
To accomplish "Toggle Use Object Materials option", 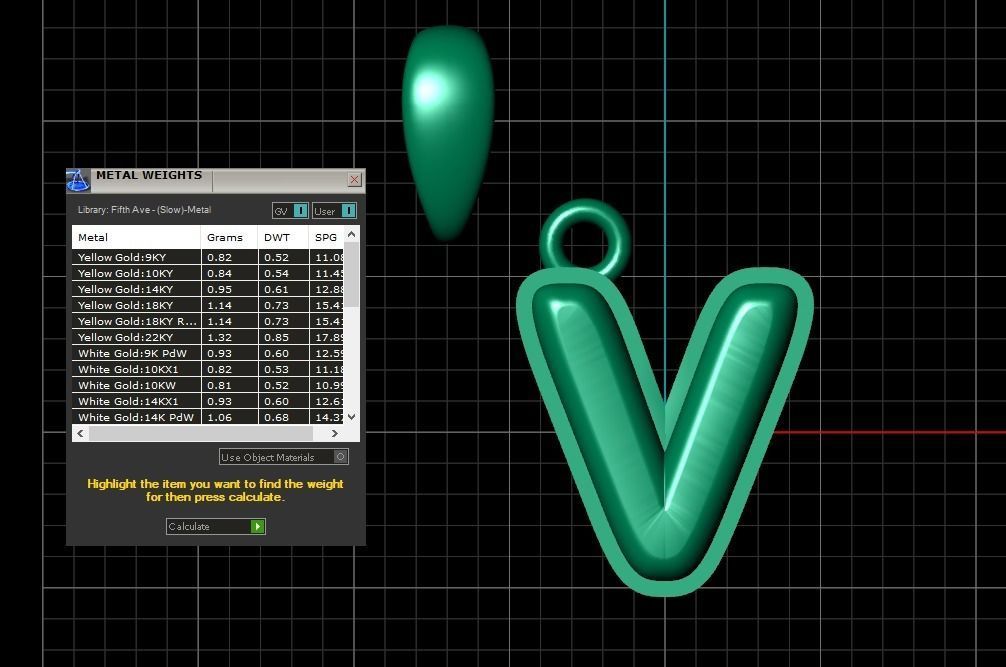I will (284, 457).
